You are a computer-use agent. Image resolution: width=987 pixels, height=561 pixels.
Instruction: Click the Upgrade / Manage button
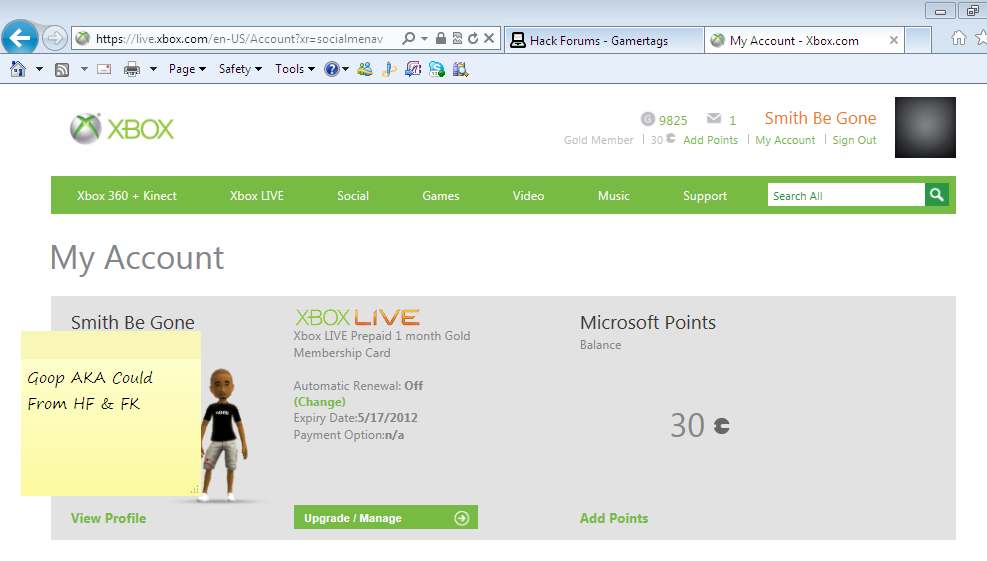point(386,518)
